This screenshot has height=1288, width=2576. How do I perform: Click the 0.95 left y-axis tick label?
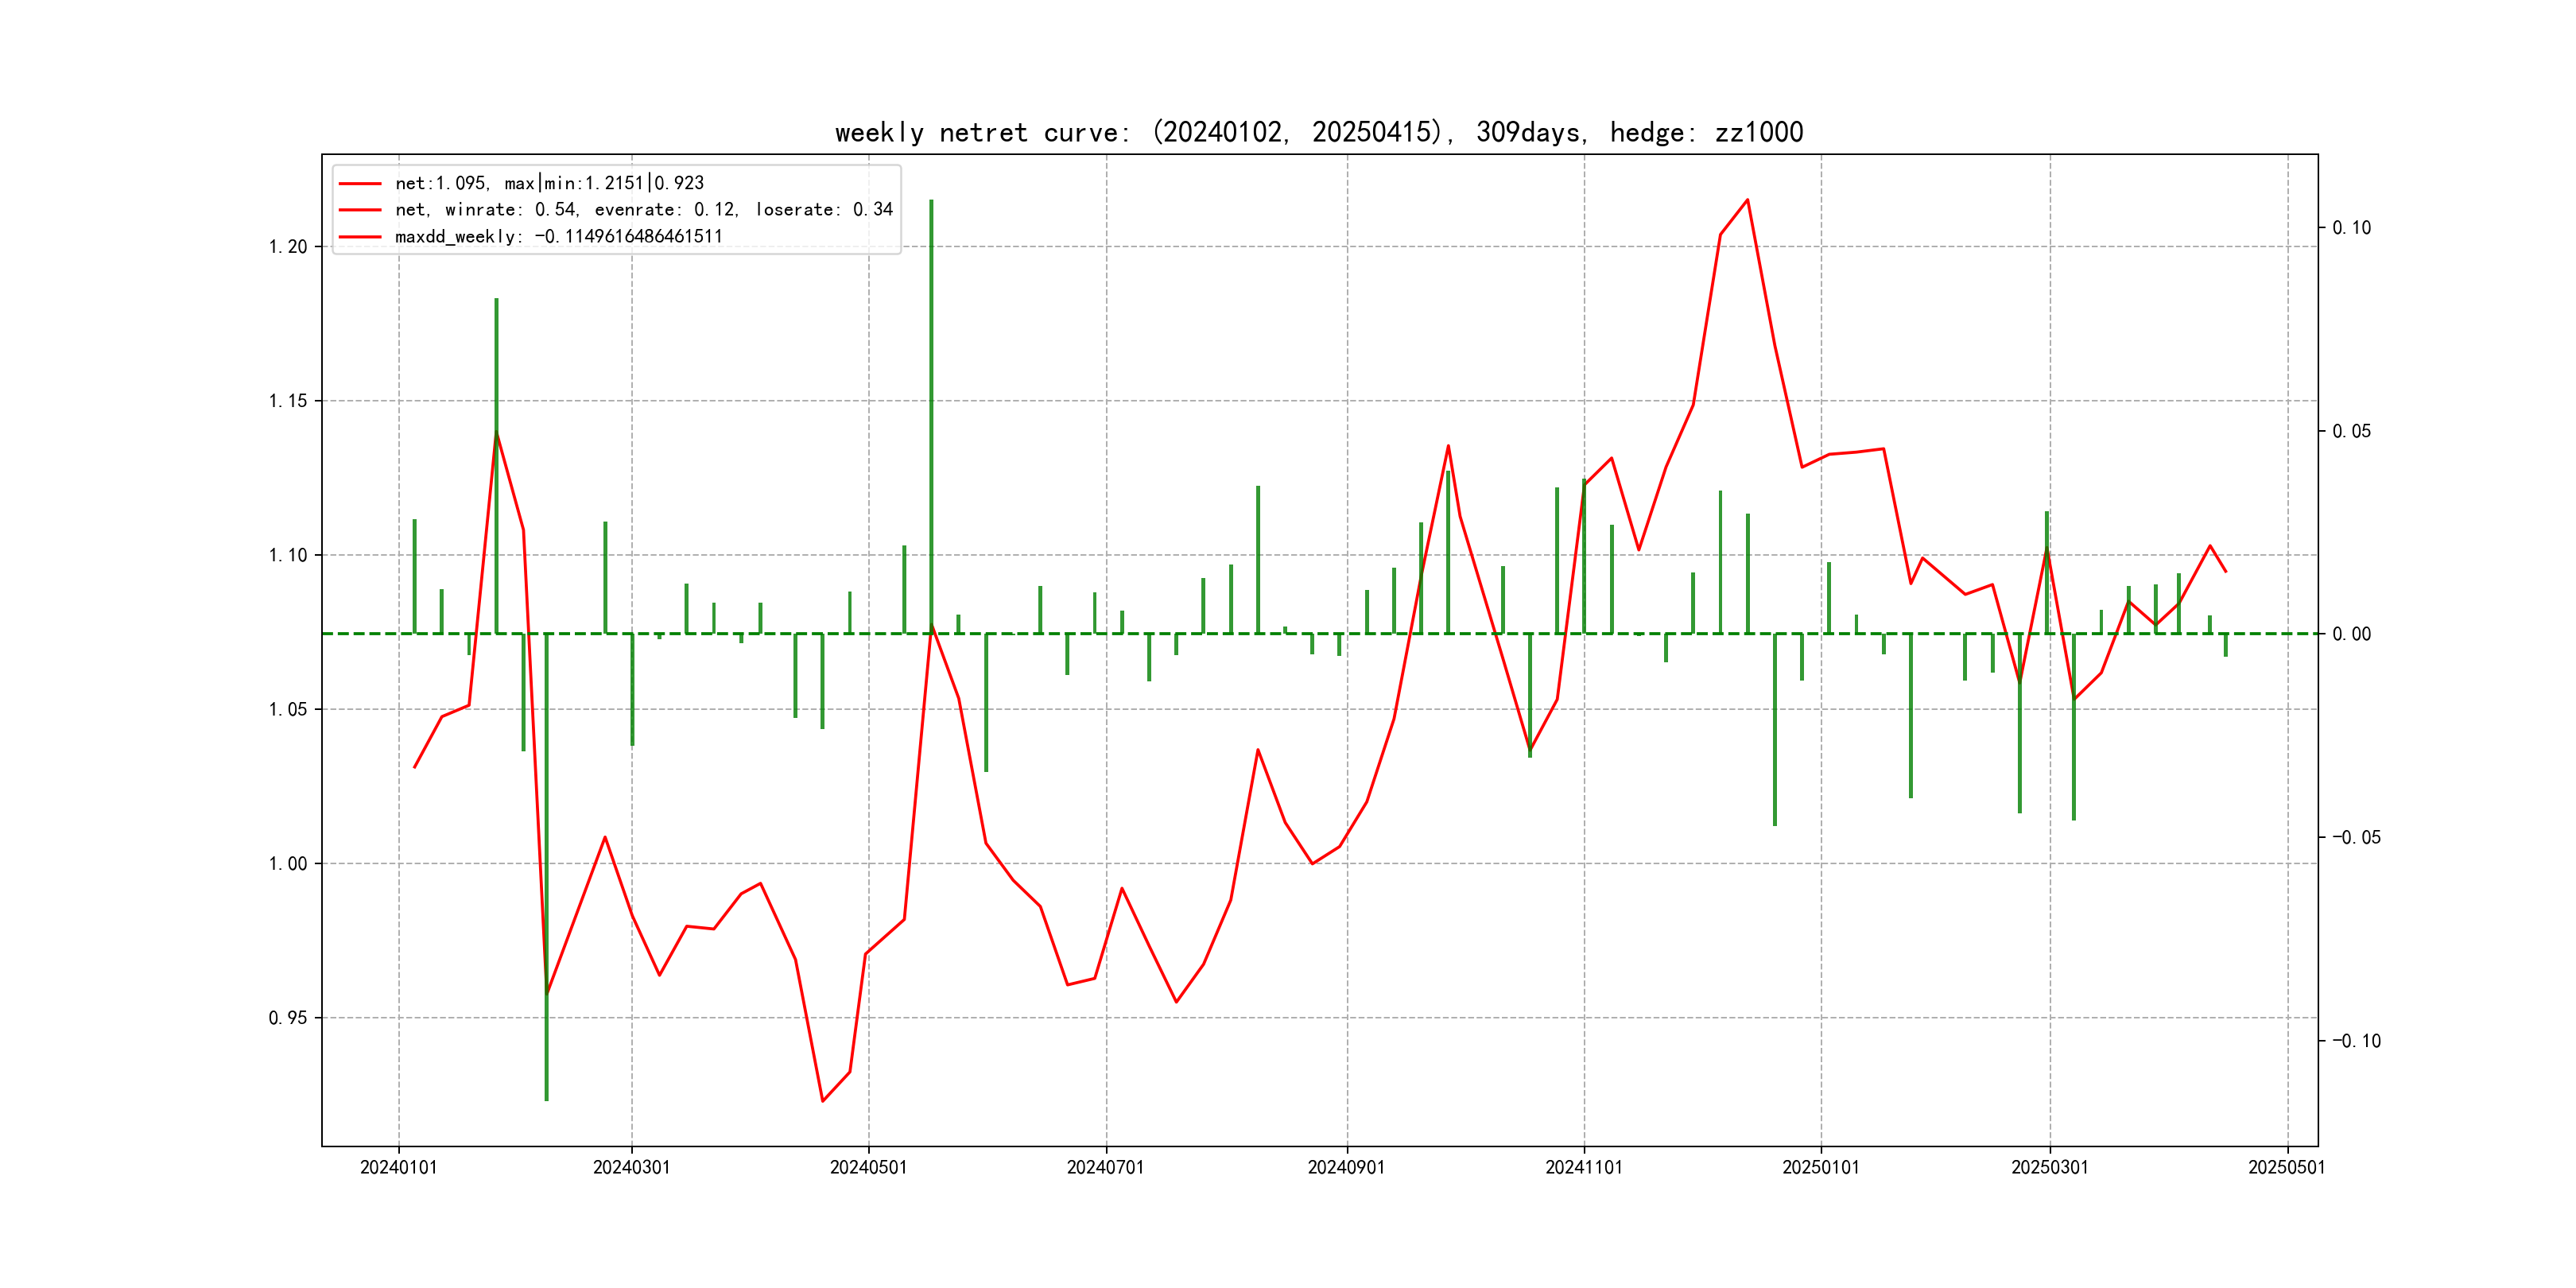click(288, 1018)
